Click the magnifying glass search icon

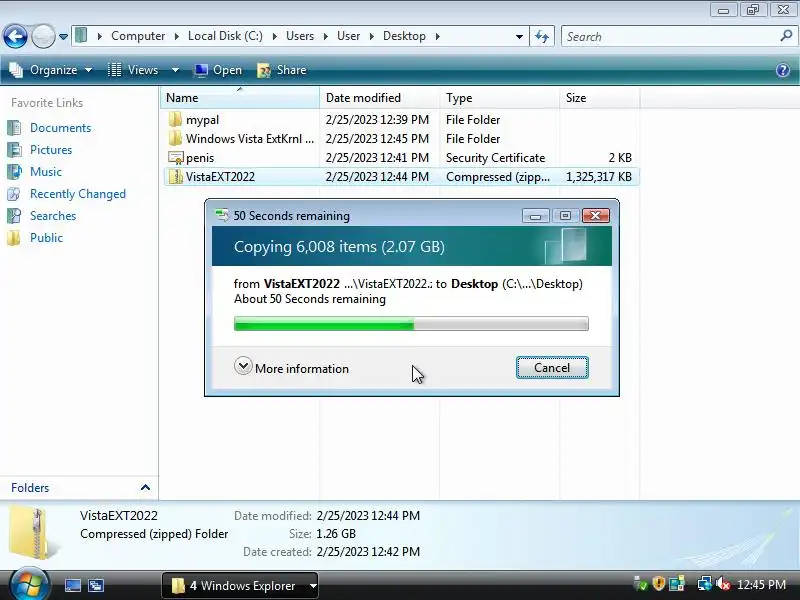tap(786, 36)
